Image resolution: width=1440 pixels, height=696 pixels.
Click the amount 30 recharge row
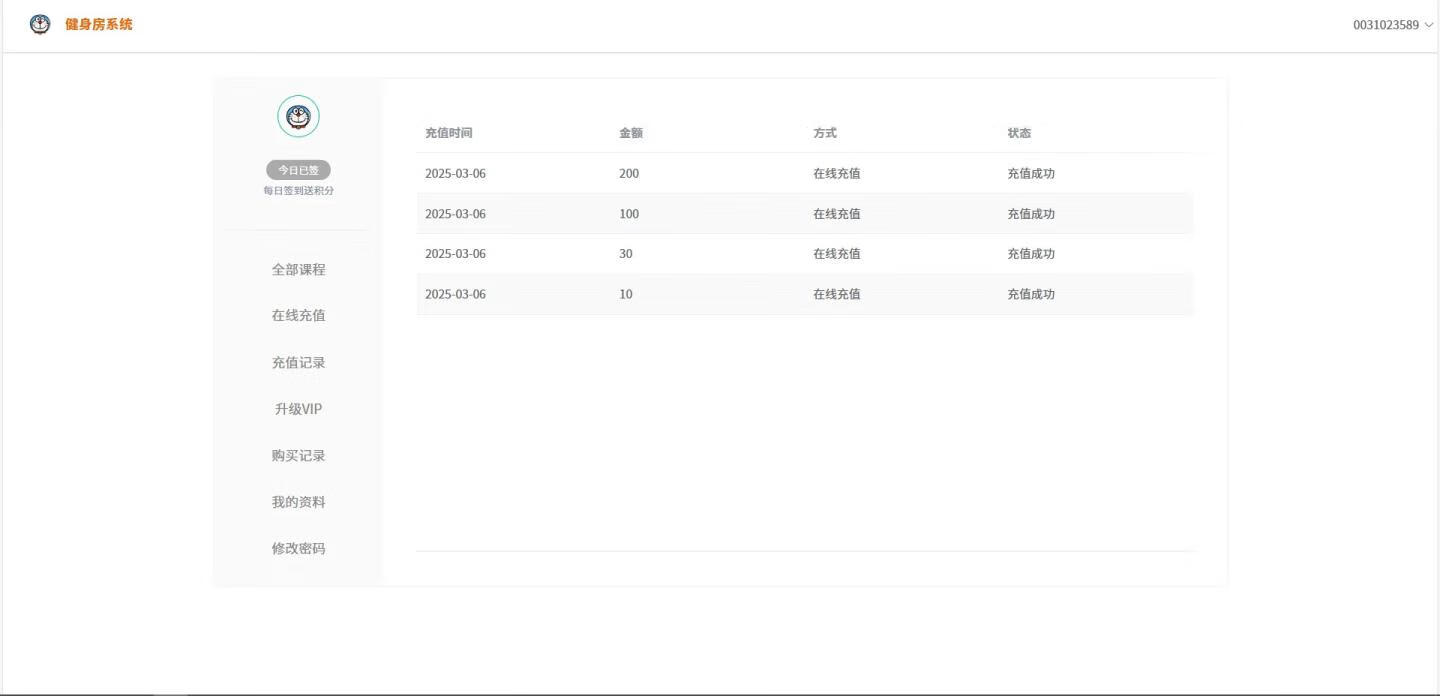(804, 254)
